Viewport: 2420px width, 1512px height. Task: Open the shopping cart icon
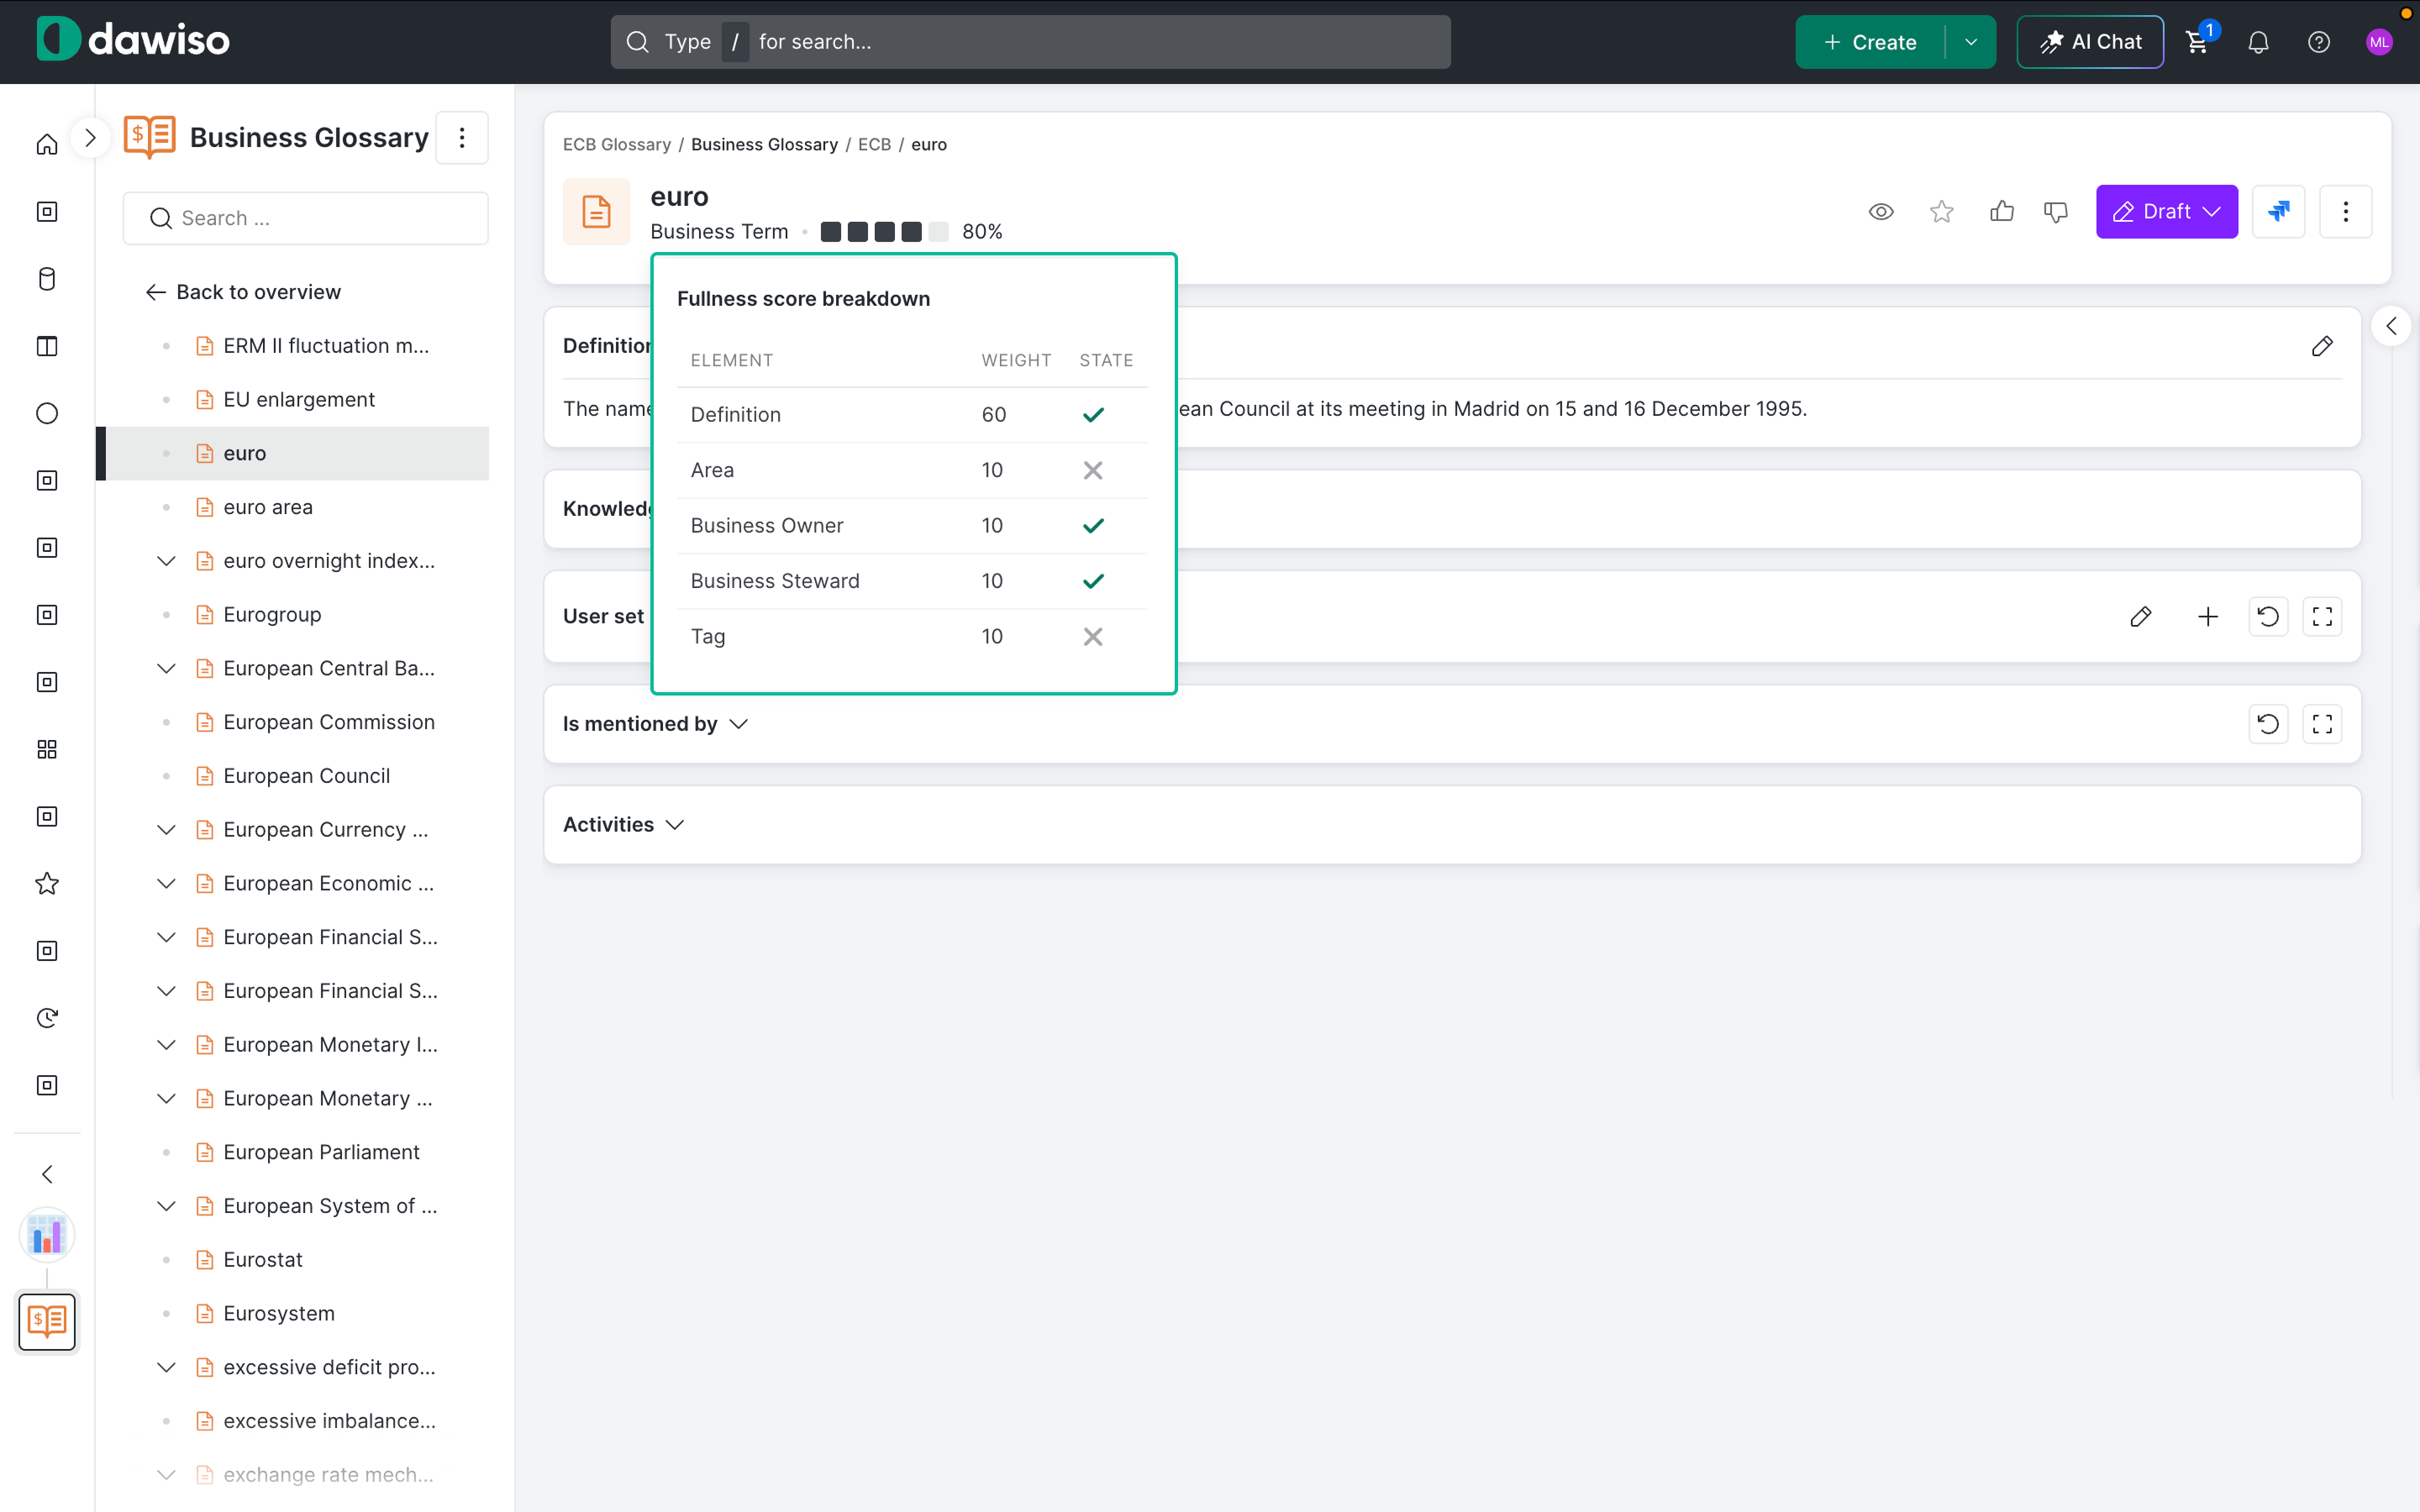click(x=2198, y=42)
